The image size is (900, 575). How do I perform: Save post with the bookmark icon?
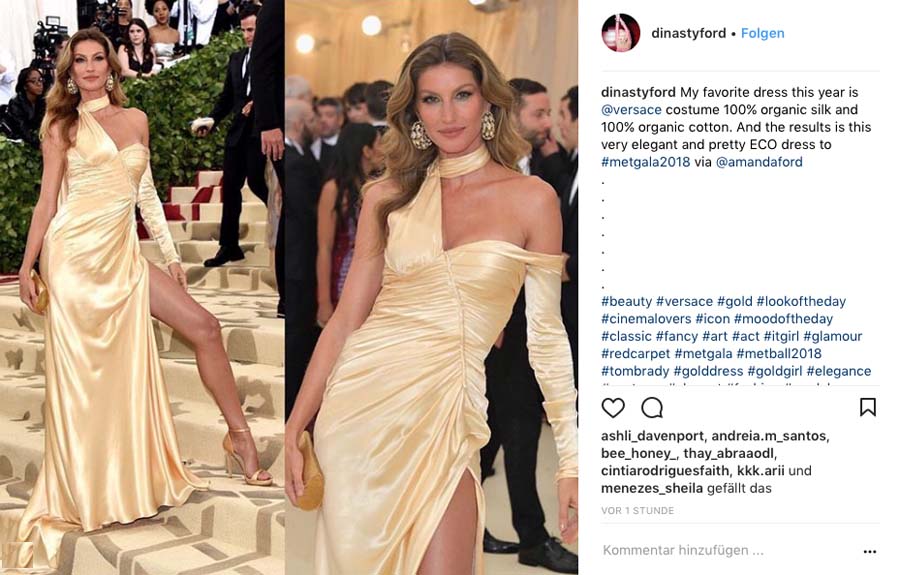tap(868, 407)
